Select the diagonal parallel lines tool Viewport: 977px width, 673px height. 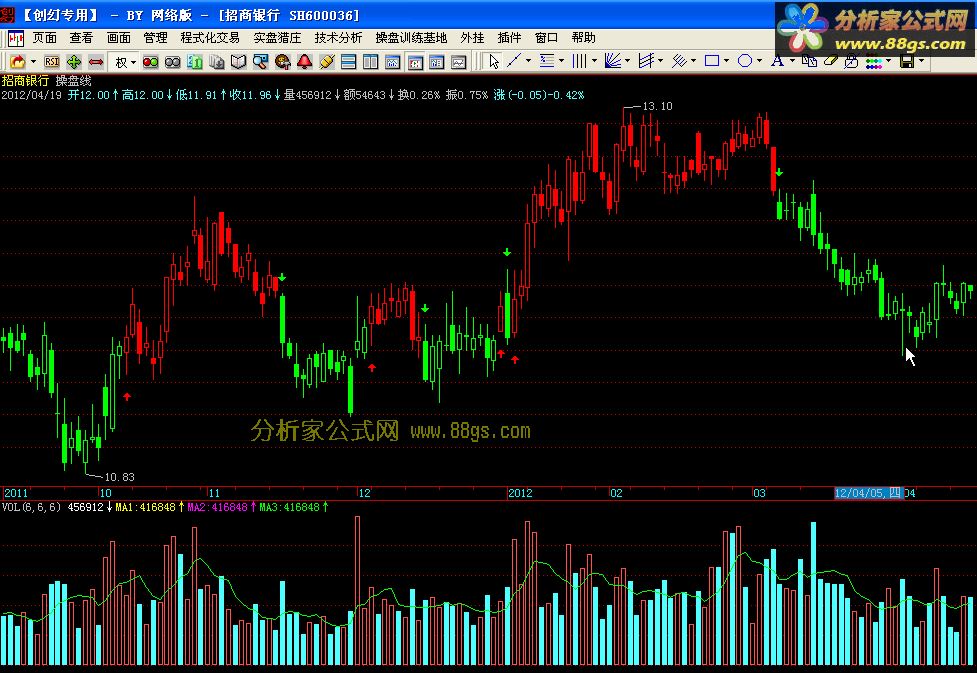click(679, 60)
